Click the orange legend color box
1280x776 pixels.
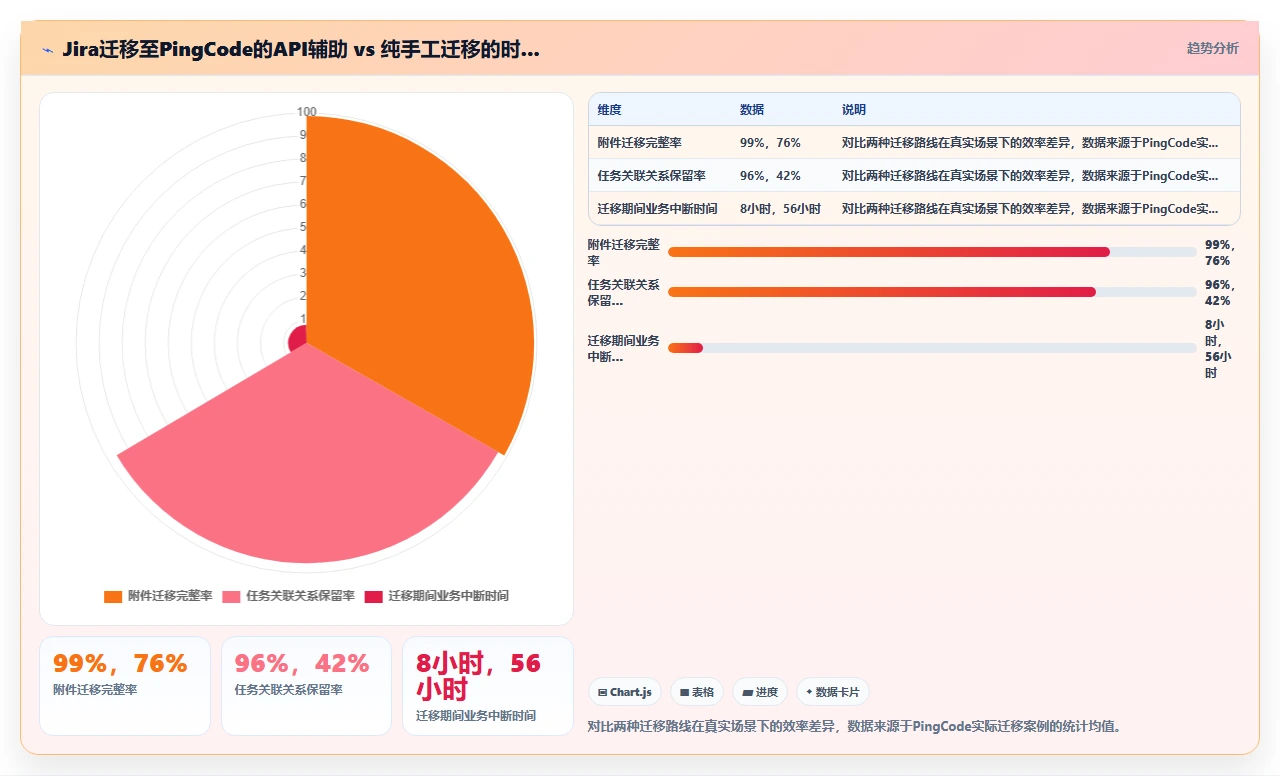click(113, 596)
